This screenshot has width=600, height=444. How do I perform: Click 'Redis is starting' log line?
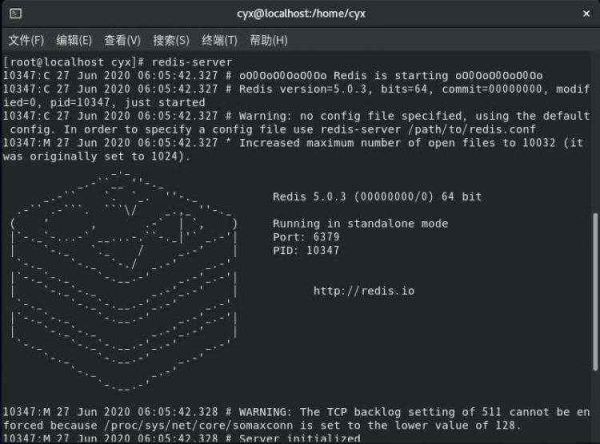point(273,75)
